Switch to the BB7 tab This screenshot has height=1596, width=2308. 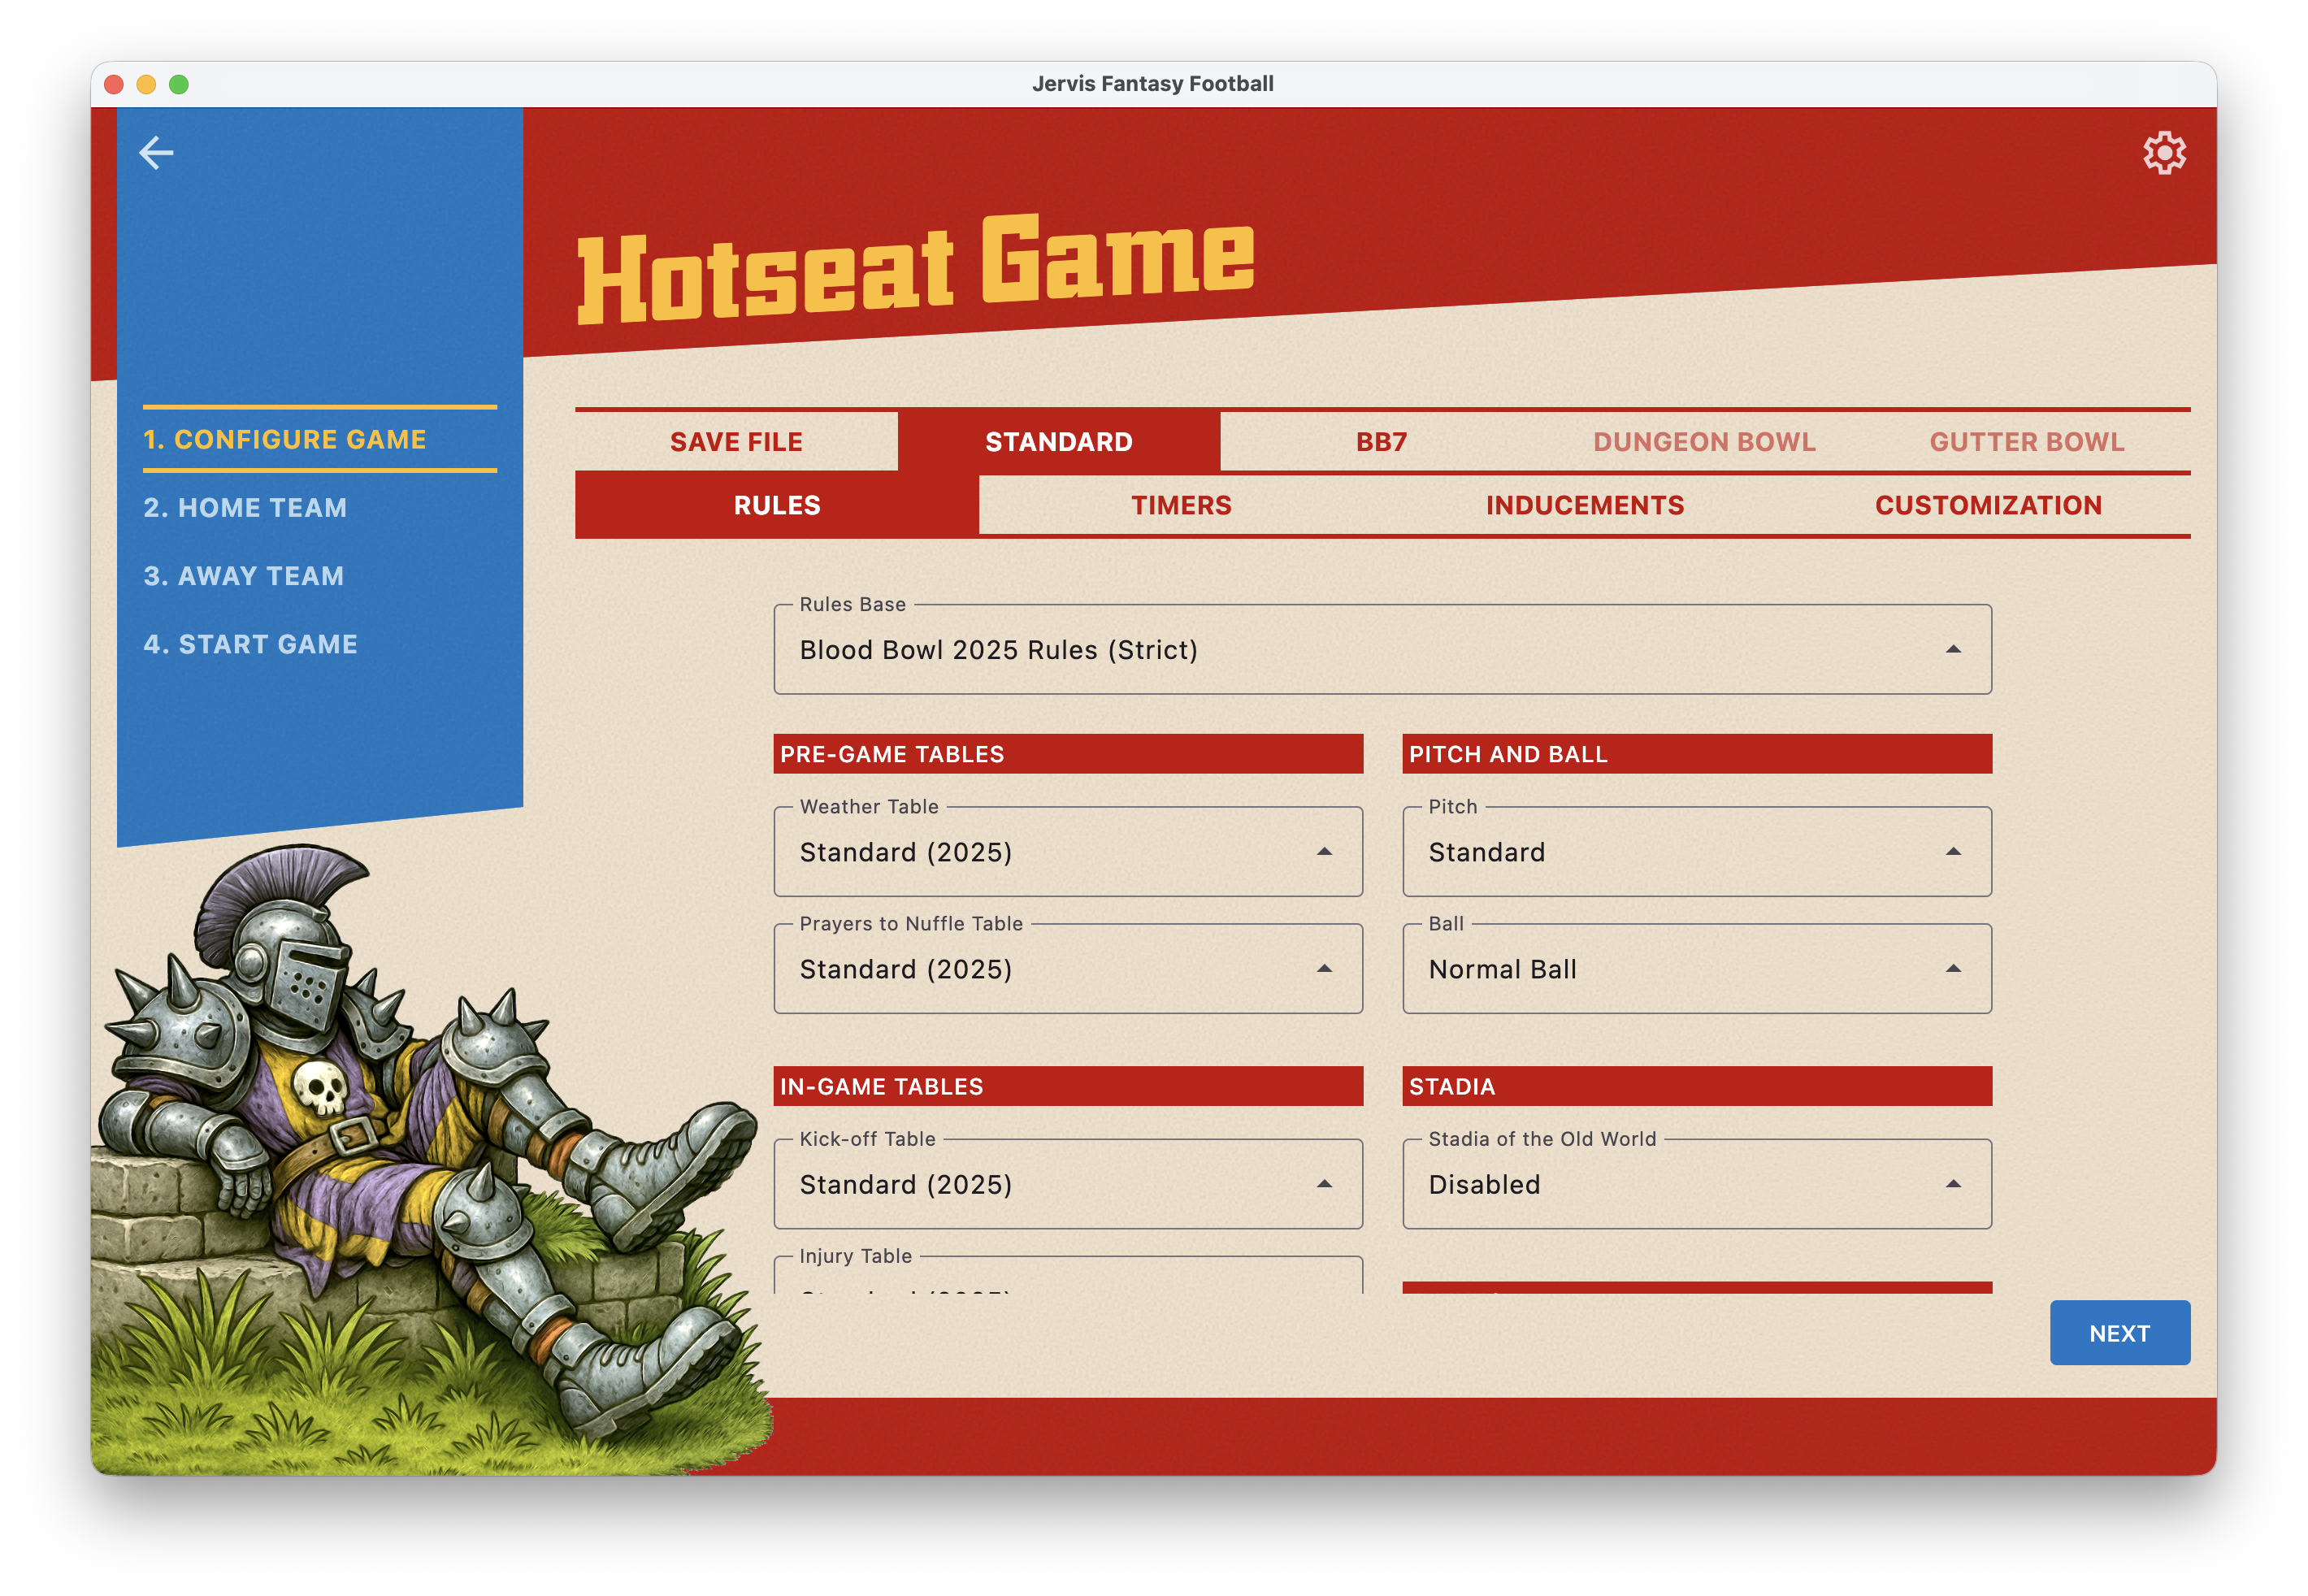[1381, 441]
